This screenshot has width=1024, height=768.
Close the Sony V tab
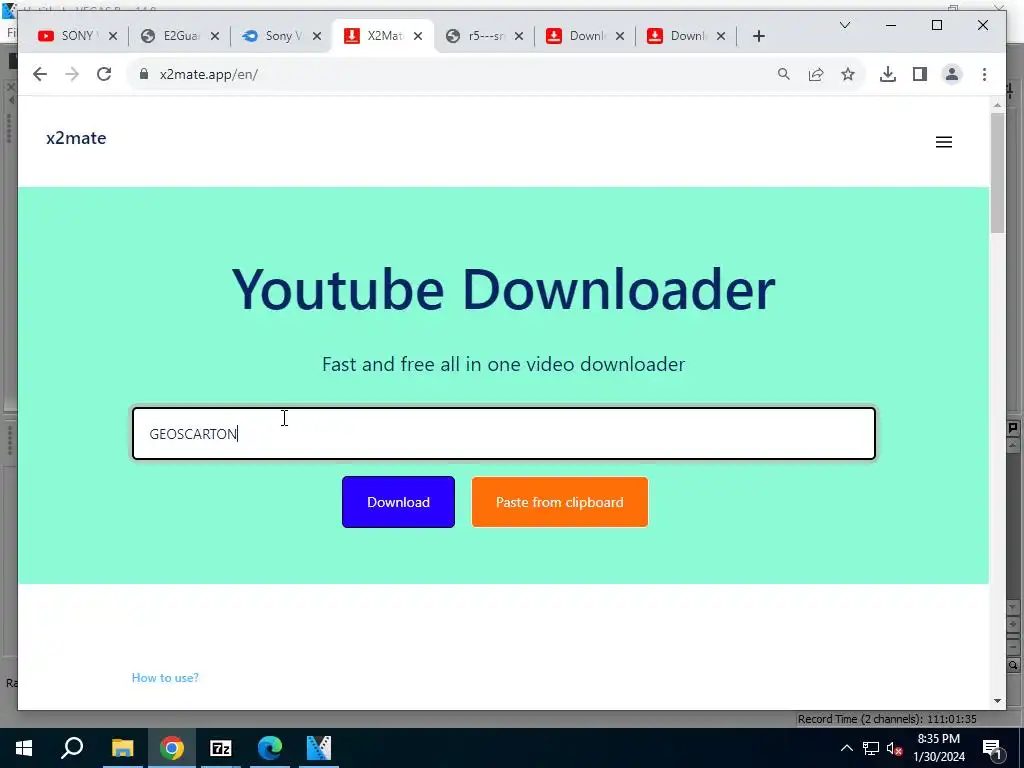click(x=317, y=36)
